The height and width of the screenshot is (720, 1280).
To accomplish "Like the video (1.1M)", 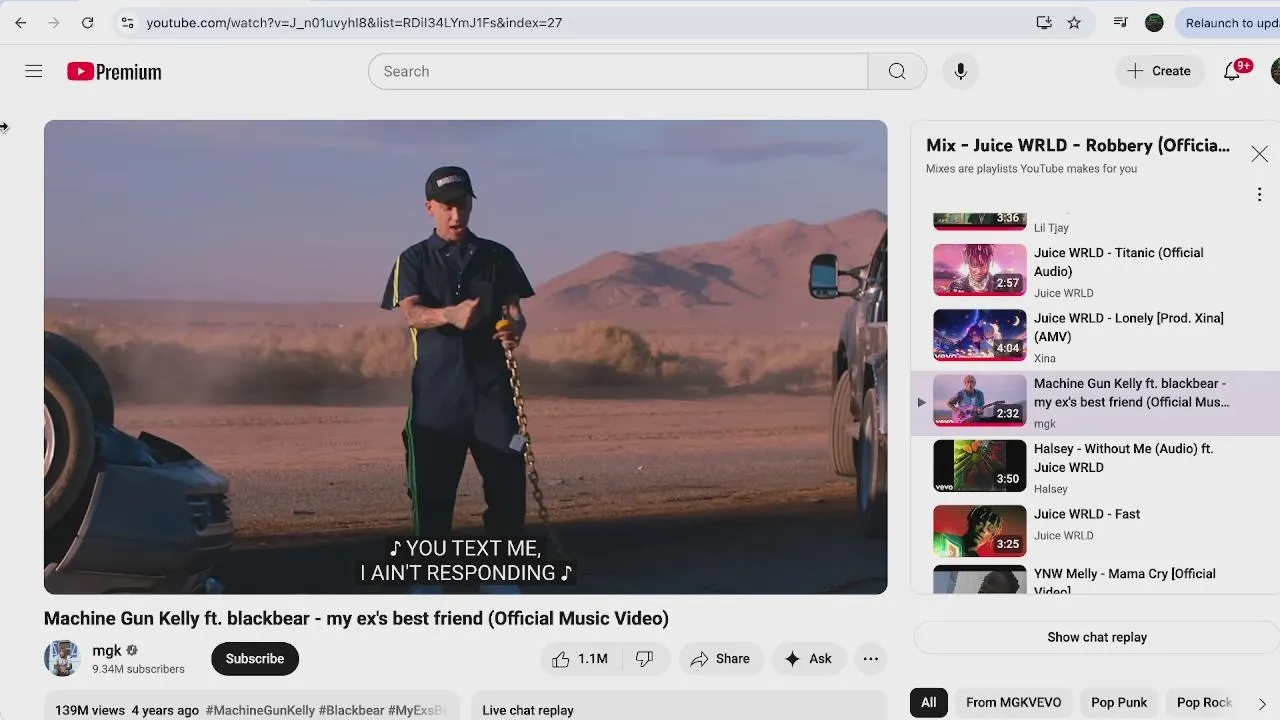I will pos(580,658).
